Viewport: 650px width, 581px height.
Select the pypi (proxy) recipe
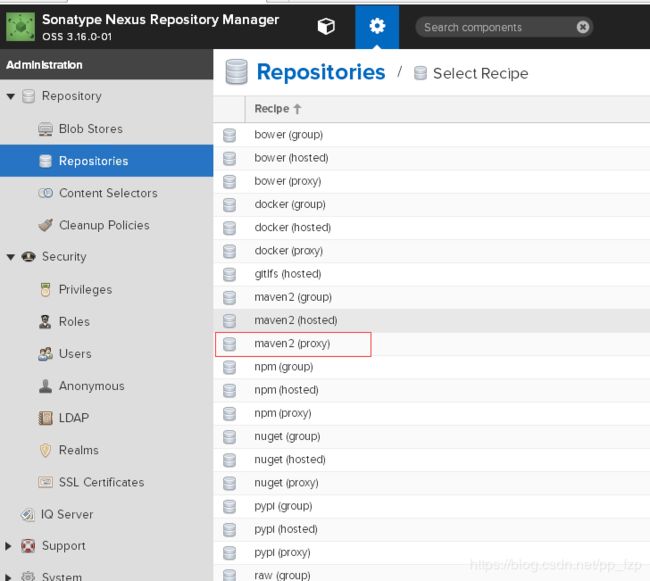coord(432,552)
